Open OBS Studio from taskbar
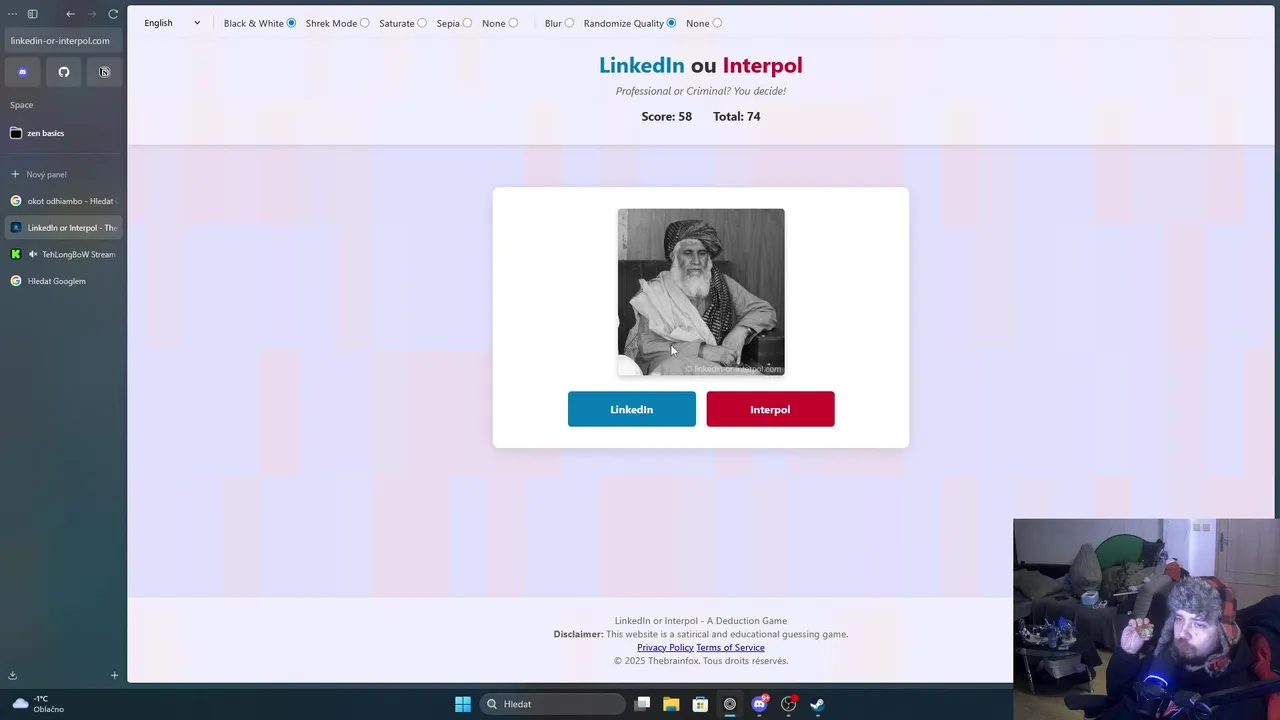Viewport: 1280px width, 720px height. point(788,704)
